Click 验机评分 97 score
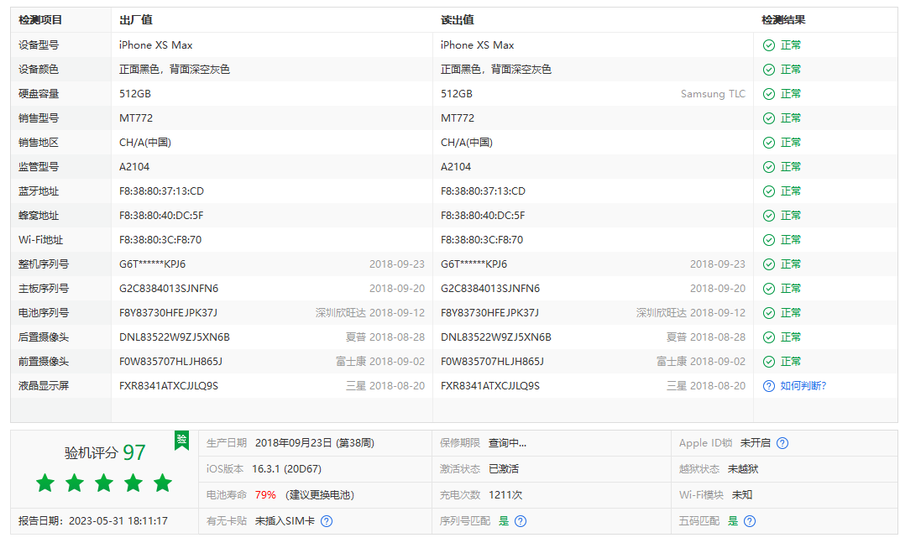900x543 pixels. (x=105, y=453)
